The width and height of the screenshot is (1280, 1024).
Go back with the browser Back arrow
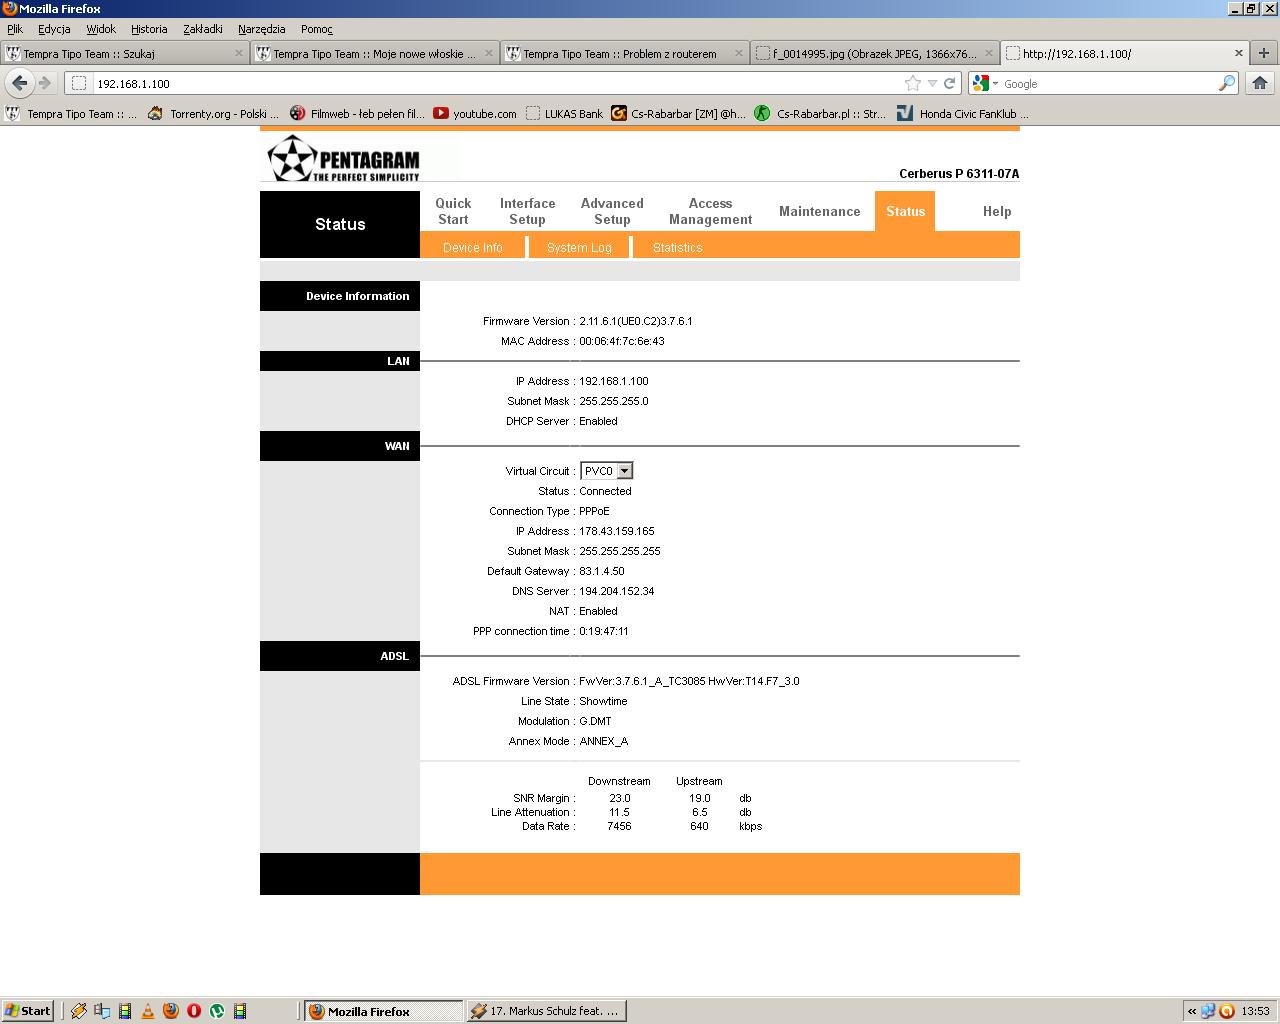click(19, 83)
